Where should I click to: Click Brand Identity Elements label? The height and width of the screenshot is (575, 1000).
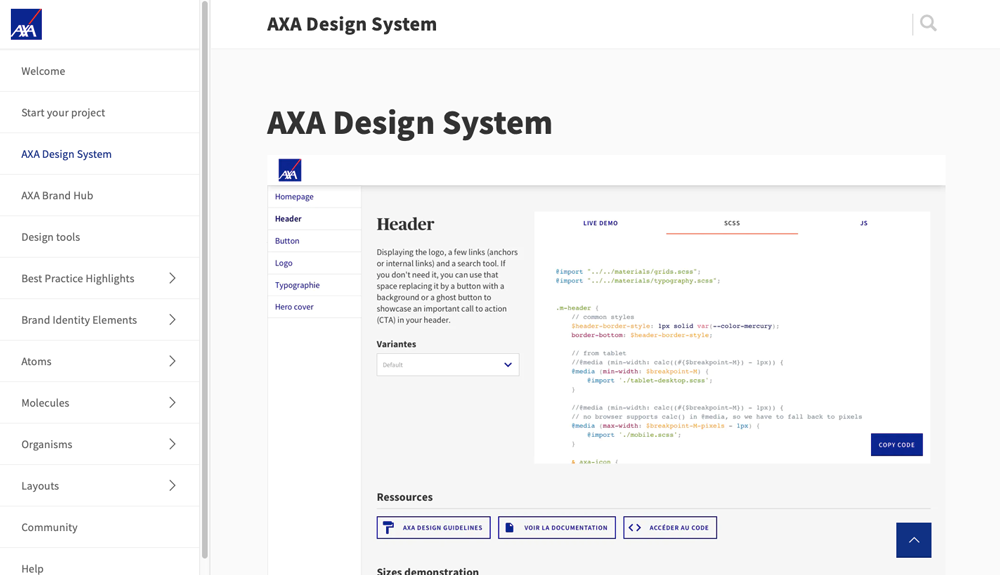coord(79,319)
